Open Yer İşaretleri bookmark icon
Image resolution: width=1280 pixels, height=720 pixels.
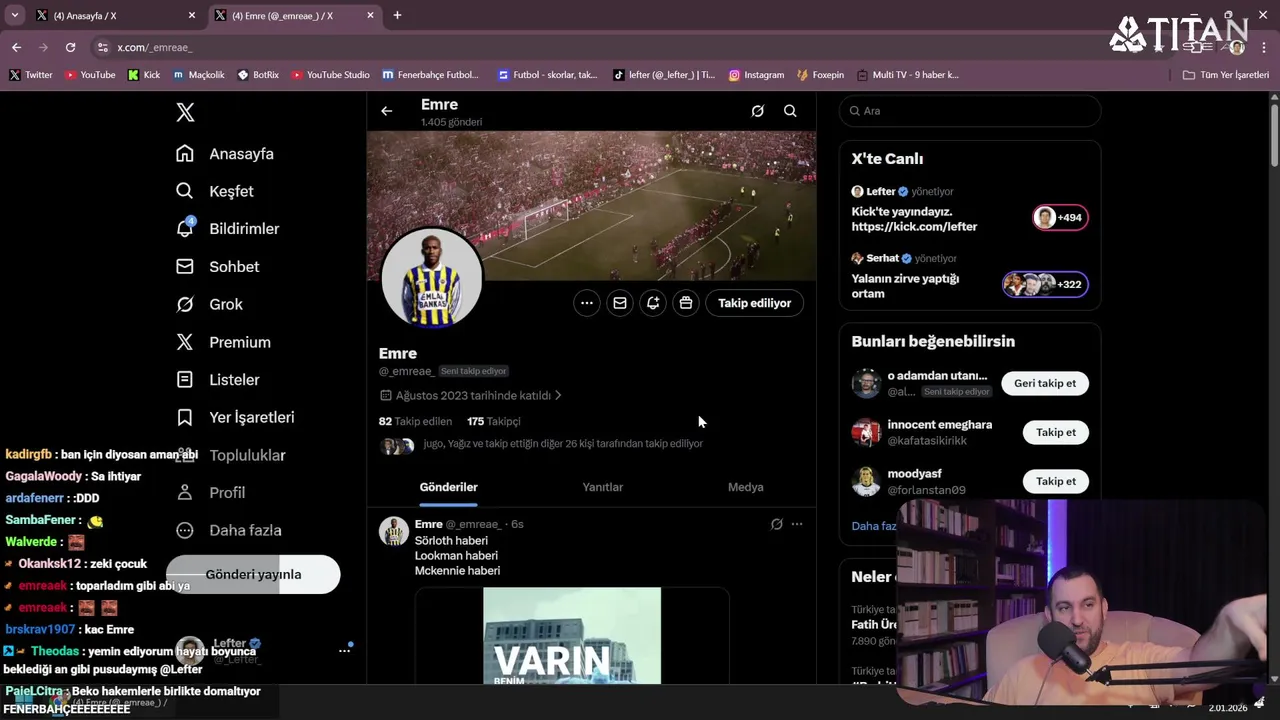click(185, 417)
